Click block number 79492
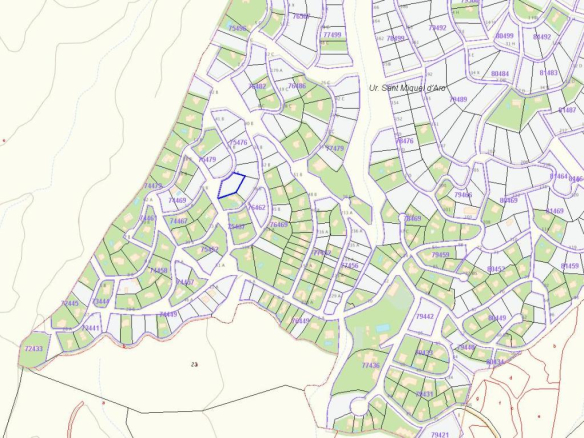584x438 pixels. [x=437, y=28]
